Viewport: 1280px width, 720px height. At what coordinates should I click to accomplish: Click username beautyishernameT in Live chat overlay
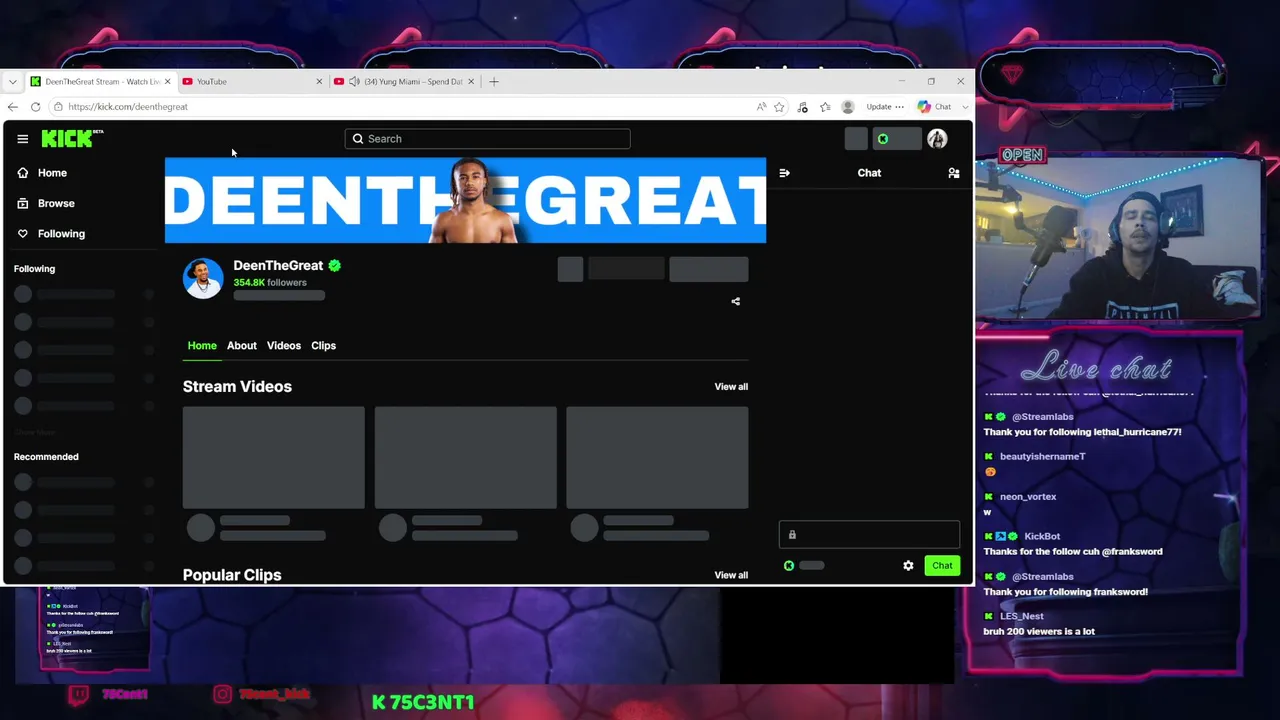1042,457
